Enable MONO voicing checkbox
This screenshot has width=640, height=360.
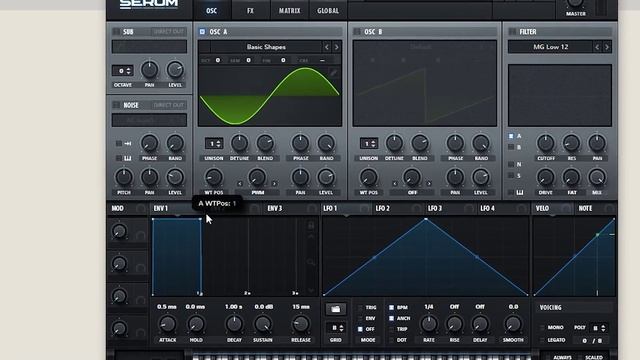pos(542,327)
